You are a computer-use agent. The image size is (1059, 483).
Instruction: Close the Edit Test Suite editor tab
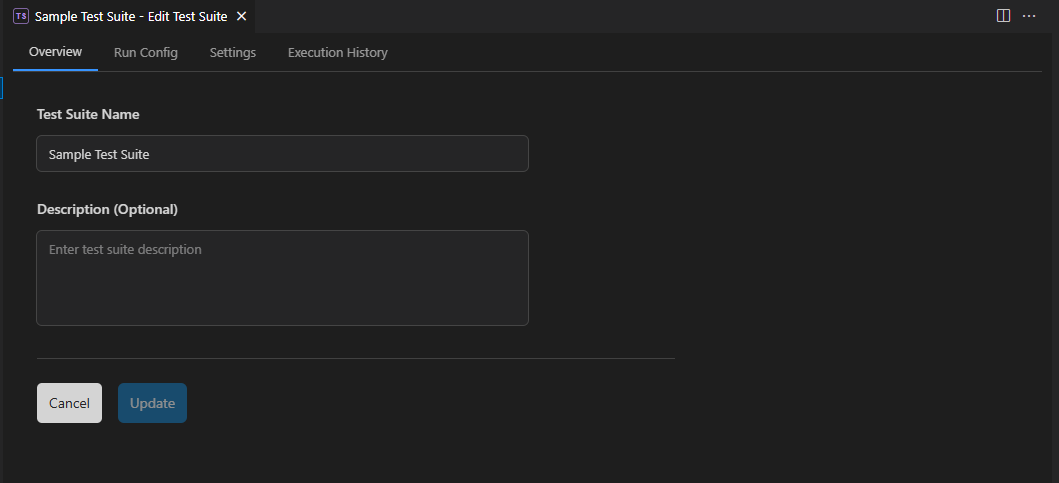click(241, 16)
